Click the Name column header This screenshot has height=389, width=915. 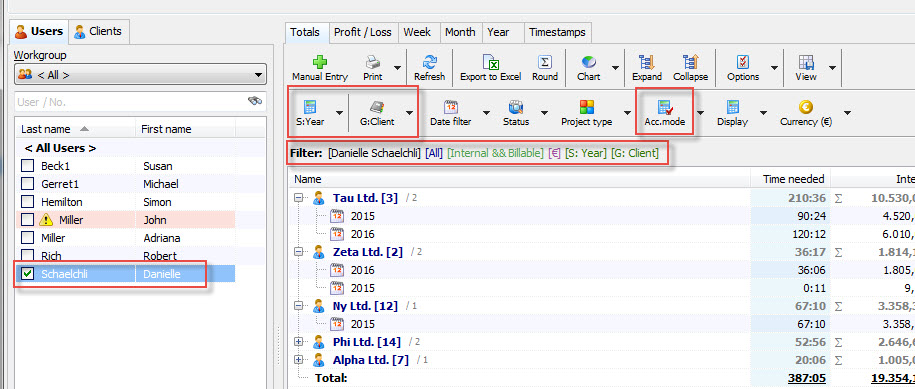click(519, 179)
